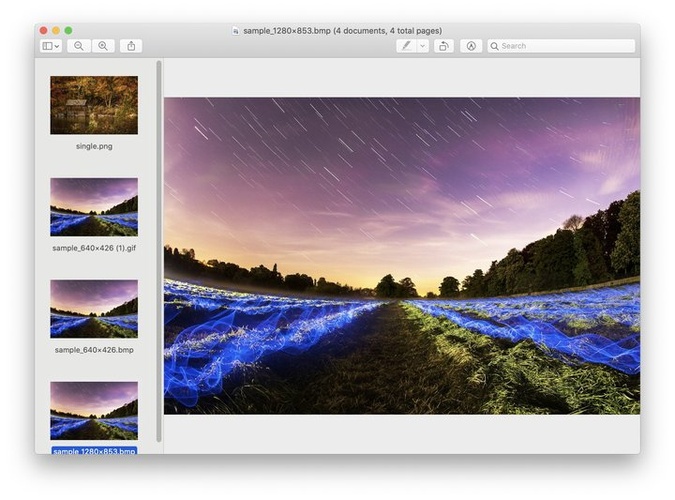Enter full screen with green button
Image resolution: width=675 pixels, height=500 pixels.
68,30
